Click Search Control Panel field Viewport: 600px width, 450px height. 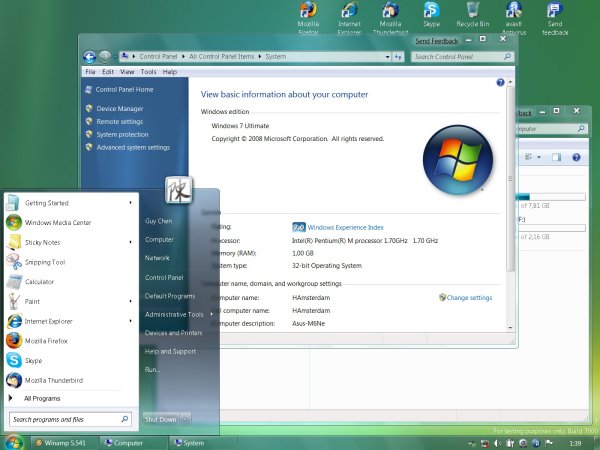[462, 57]
